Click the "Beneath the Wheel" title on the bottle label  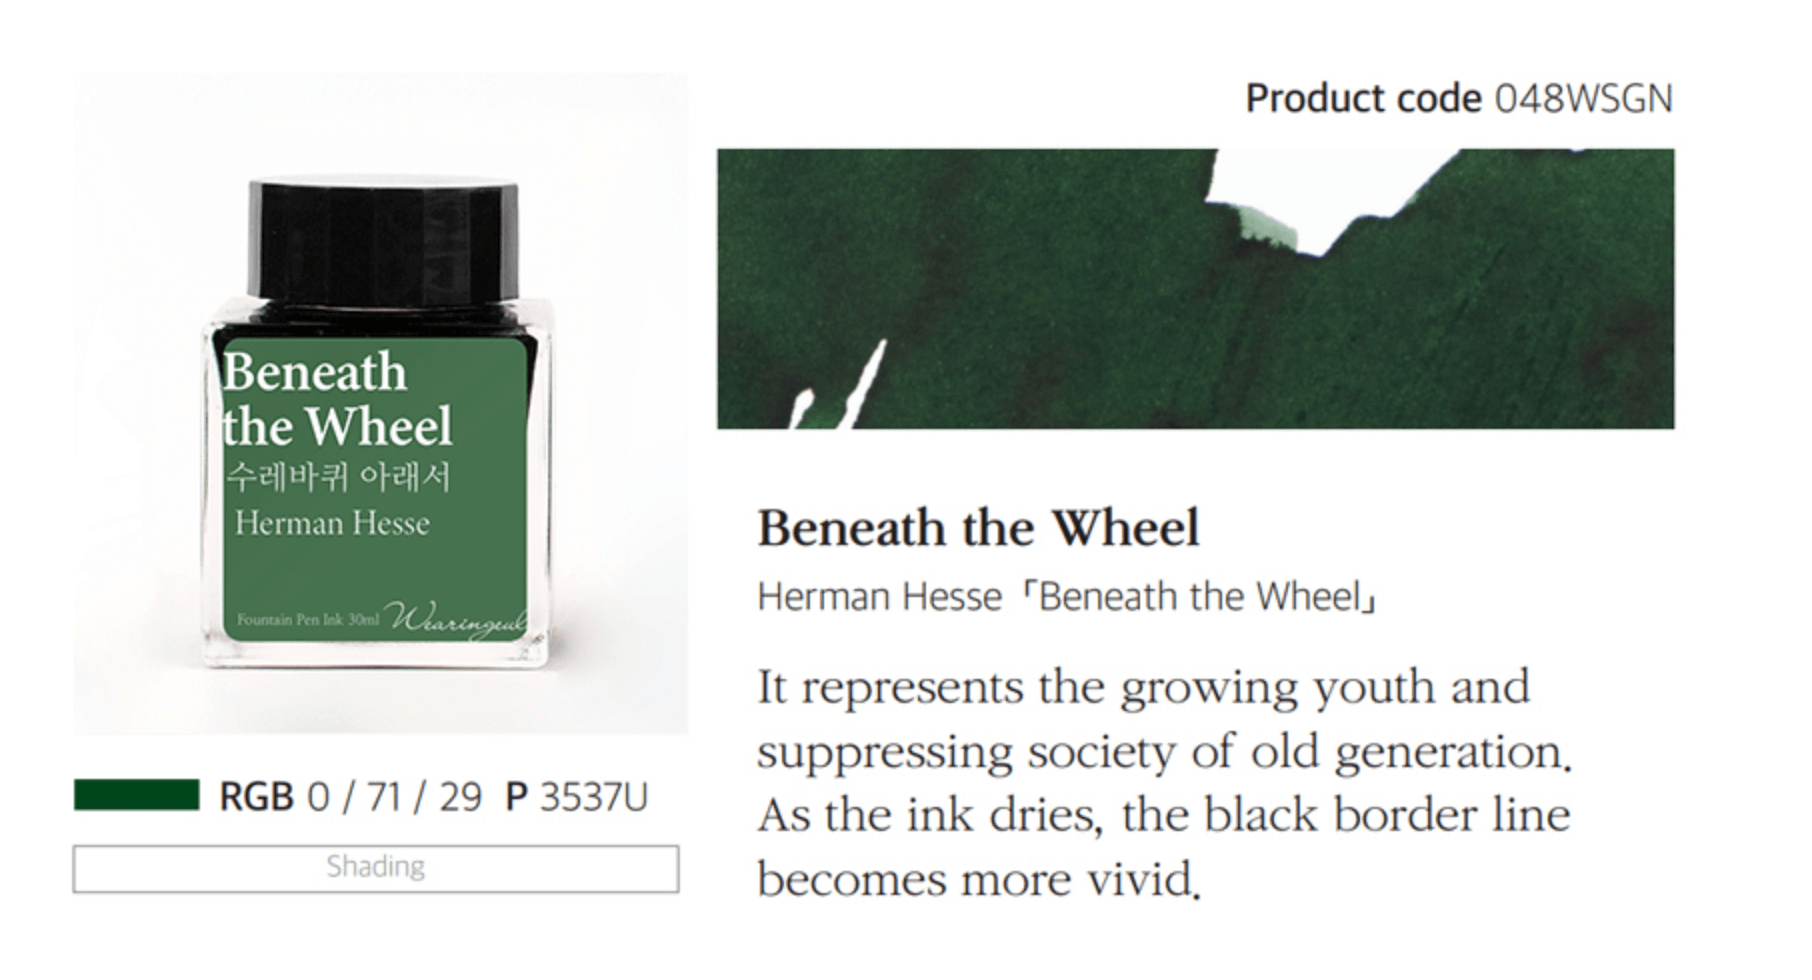(x=336, y=399)
